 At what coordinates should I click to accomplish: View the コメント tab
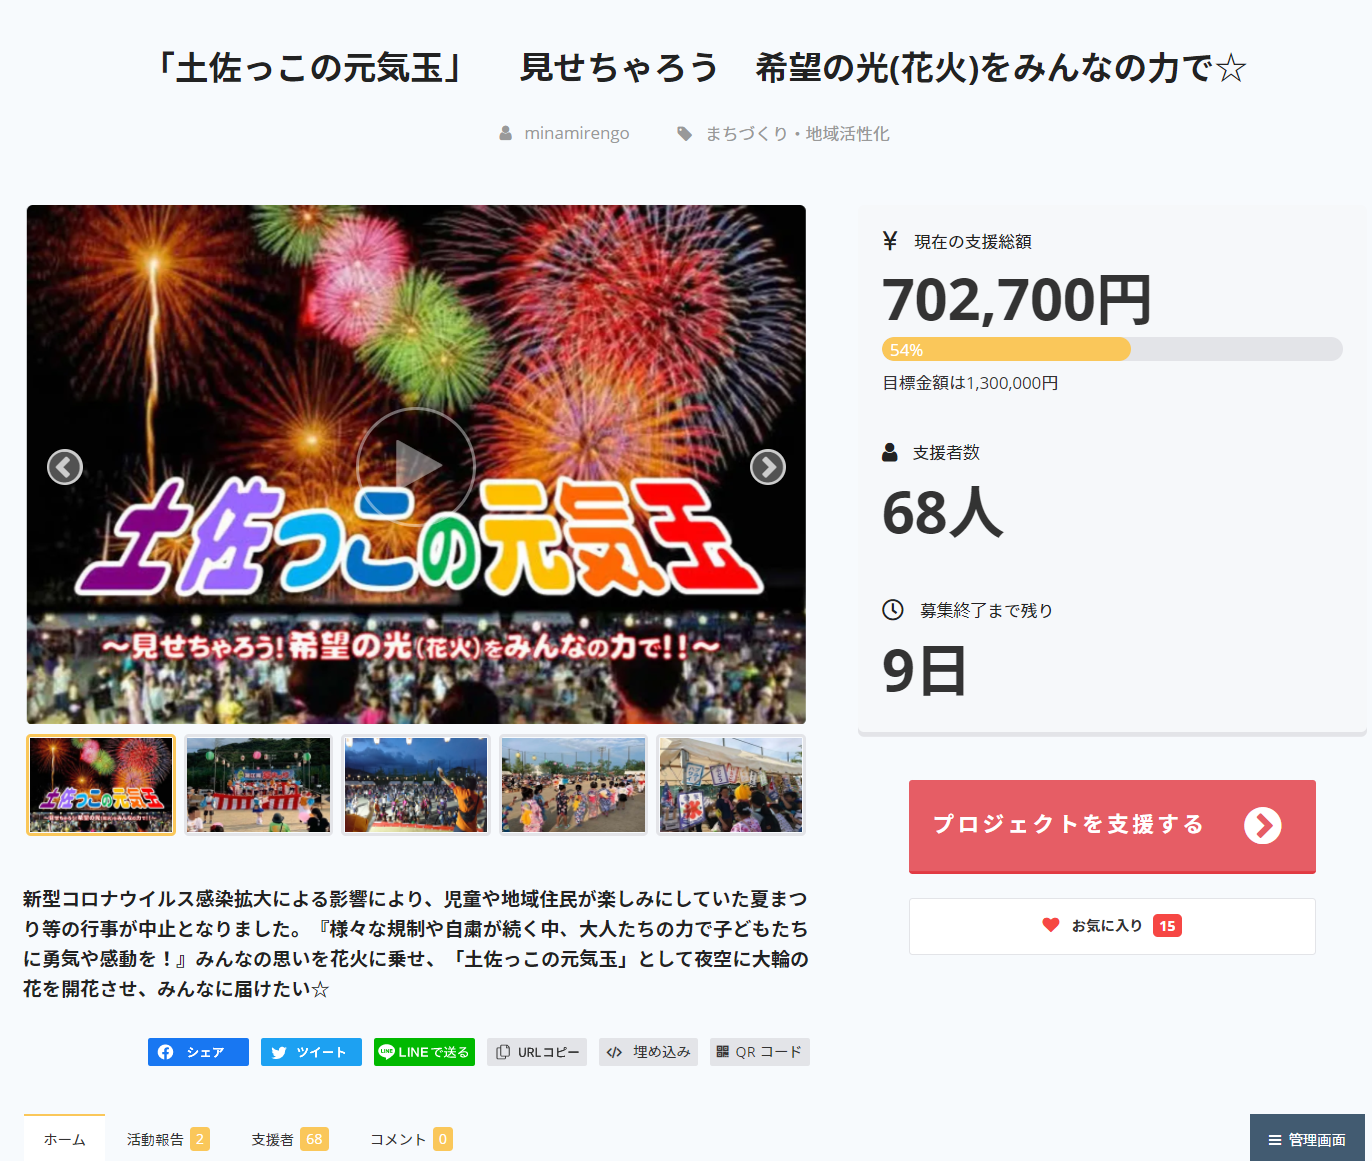click(x=411, y=1139)
